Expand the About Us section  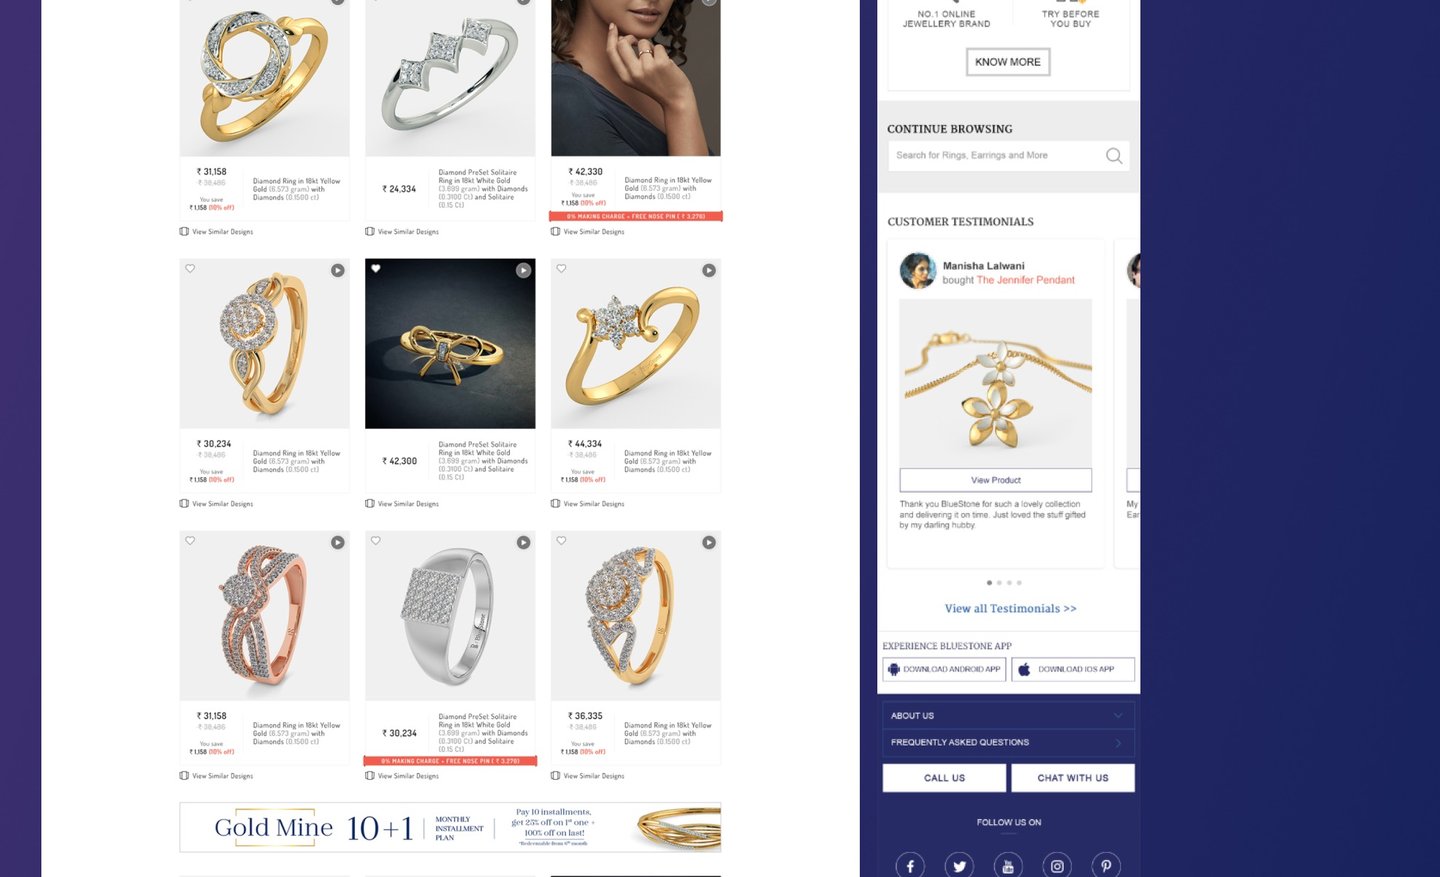[x=1008, y=716]
